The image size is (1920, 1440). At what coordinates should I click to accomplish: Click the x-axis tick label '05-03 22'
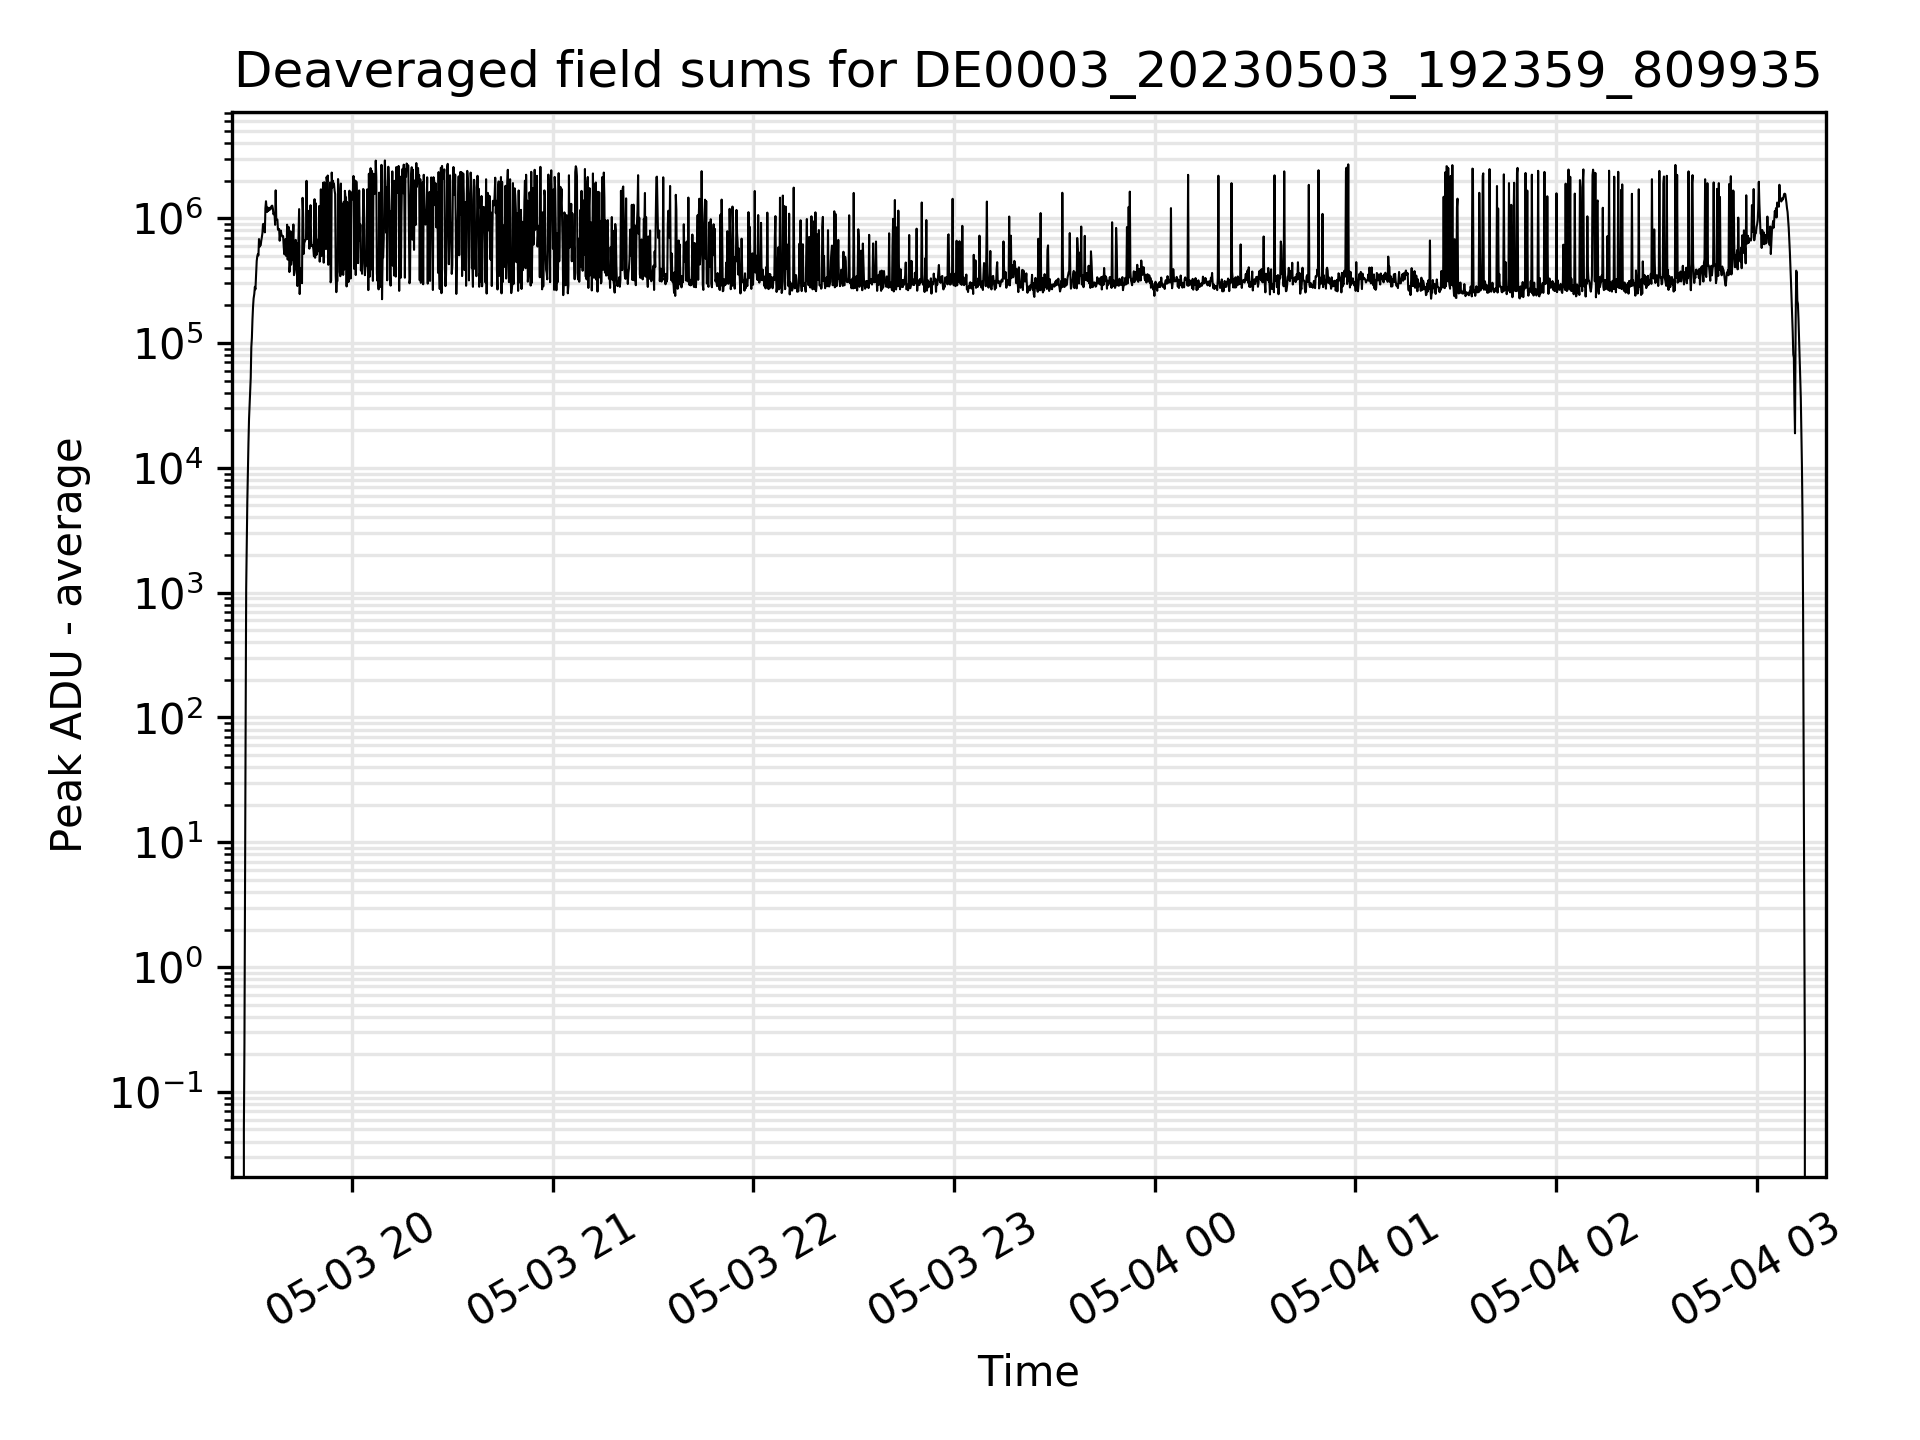752,1270
